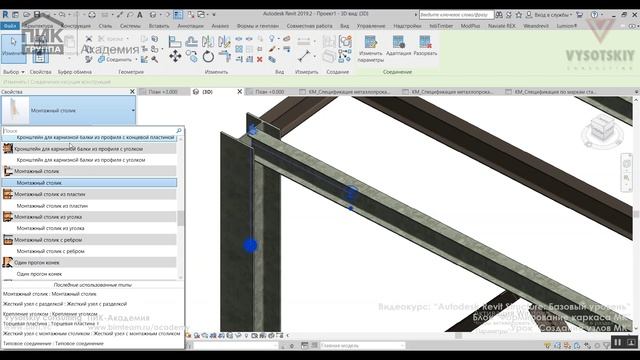
Task: Switch to the Сталь ribbon tab
Action: 105,26
